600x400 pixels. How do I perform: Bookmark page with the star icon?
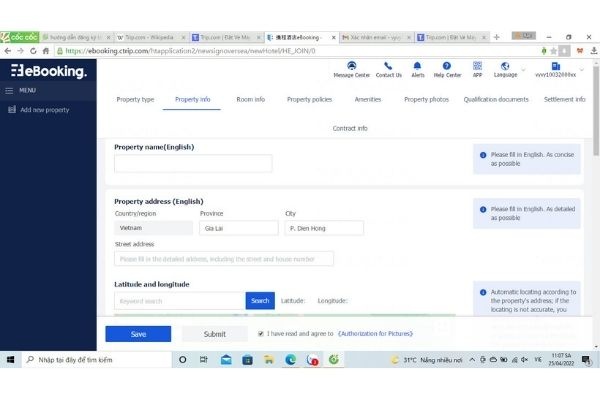click(554, 51)
